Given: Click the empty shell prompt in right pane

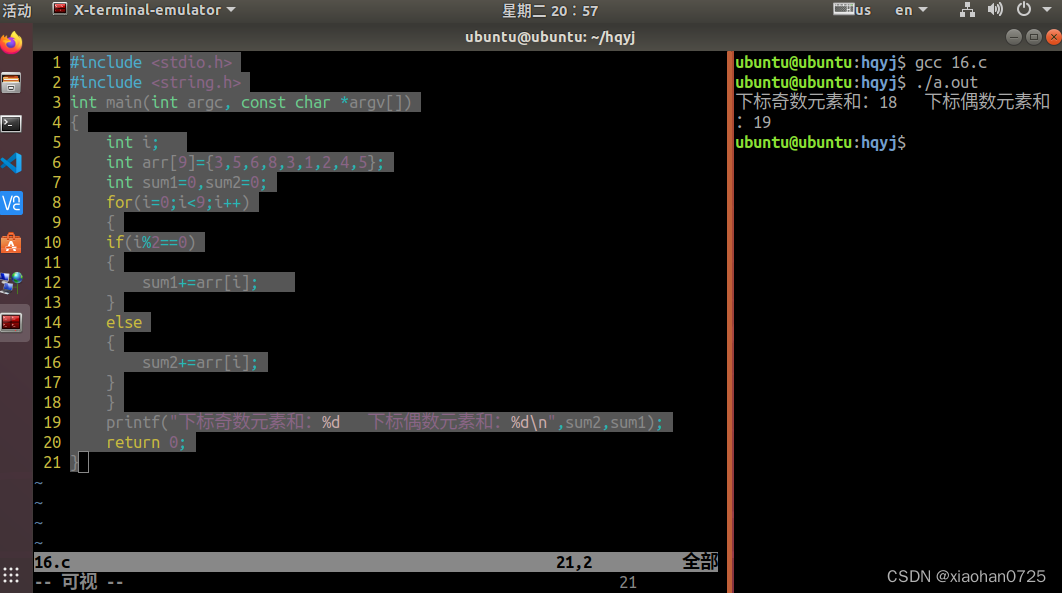Looking at the screenshot, I should point(820,143).
